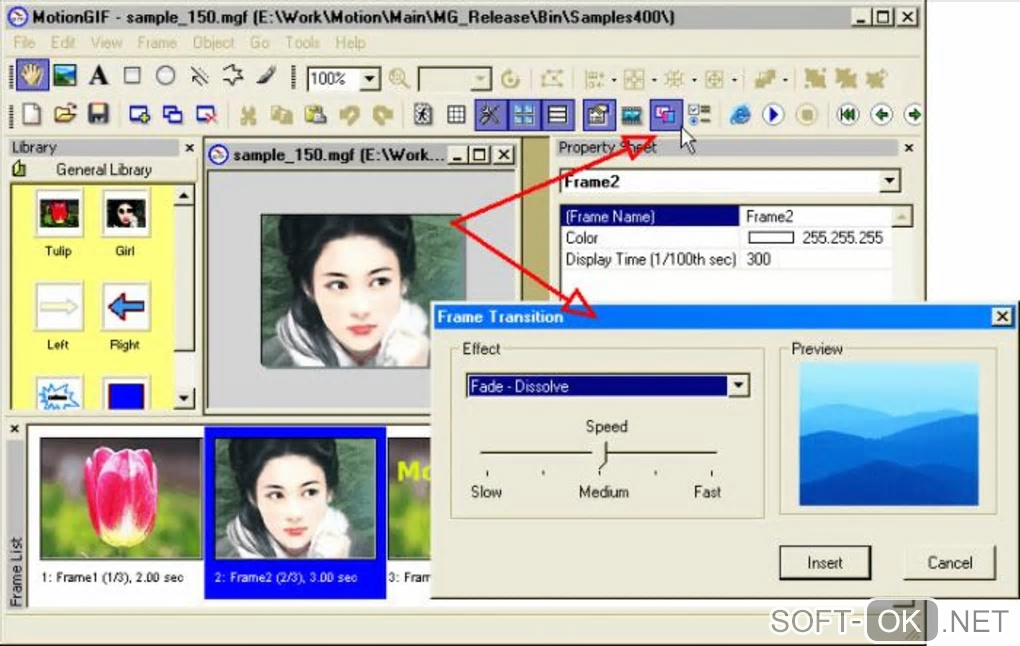Open preview in Internet Explorer icon

740,115
